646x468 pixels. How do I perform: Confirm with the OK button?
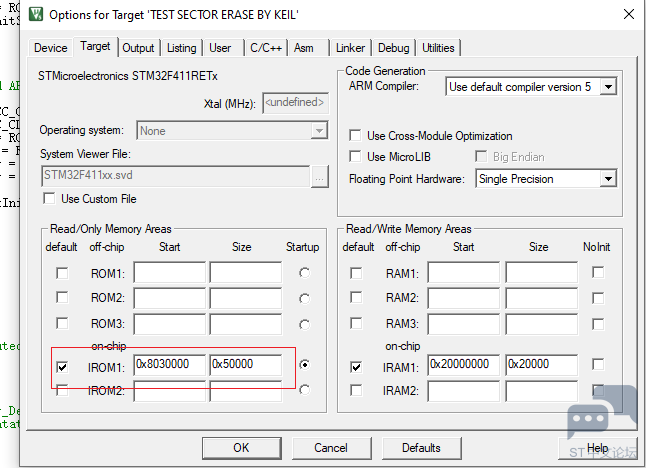click(242, 448)
